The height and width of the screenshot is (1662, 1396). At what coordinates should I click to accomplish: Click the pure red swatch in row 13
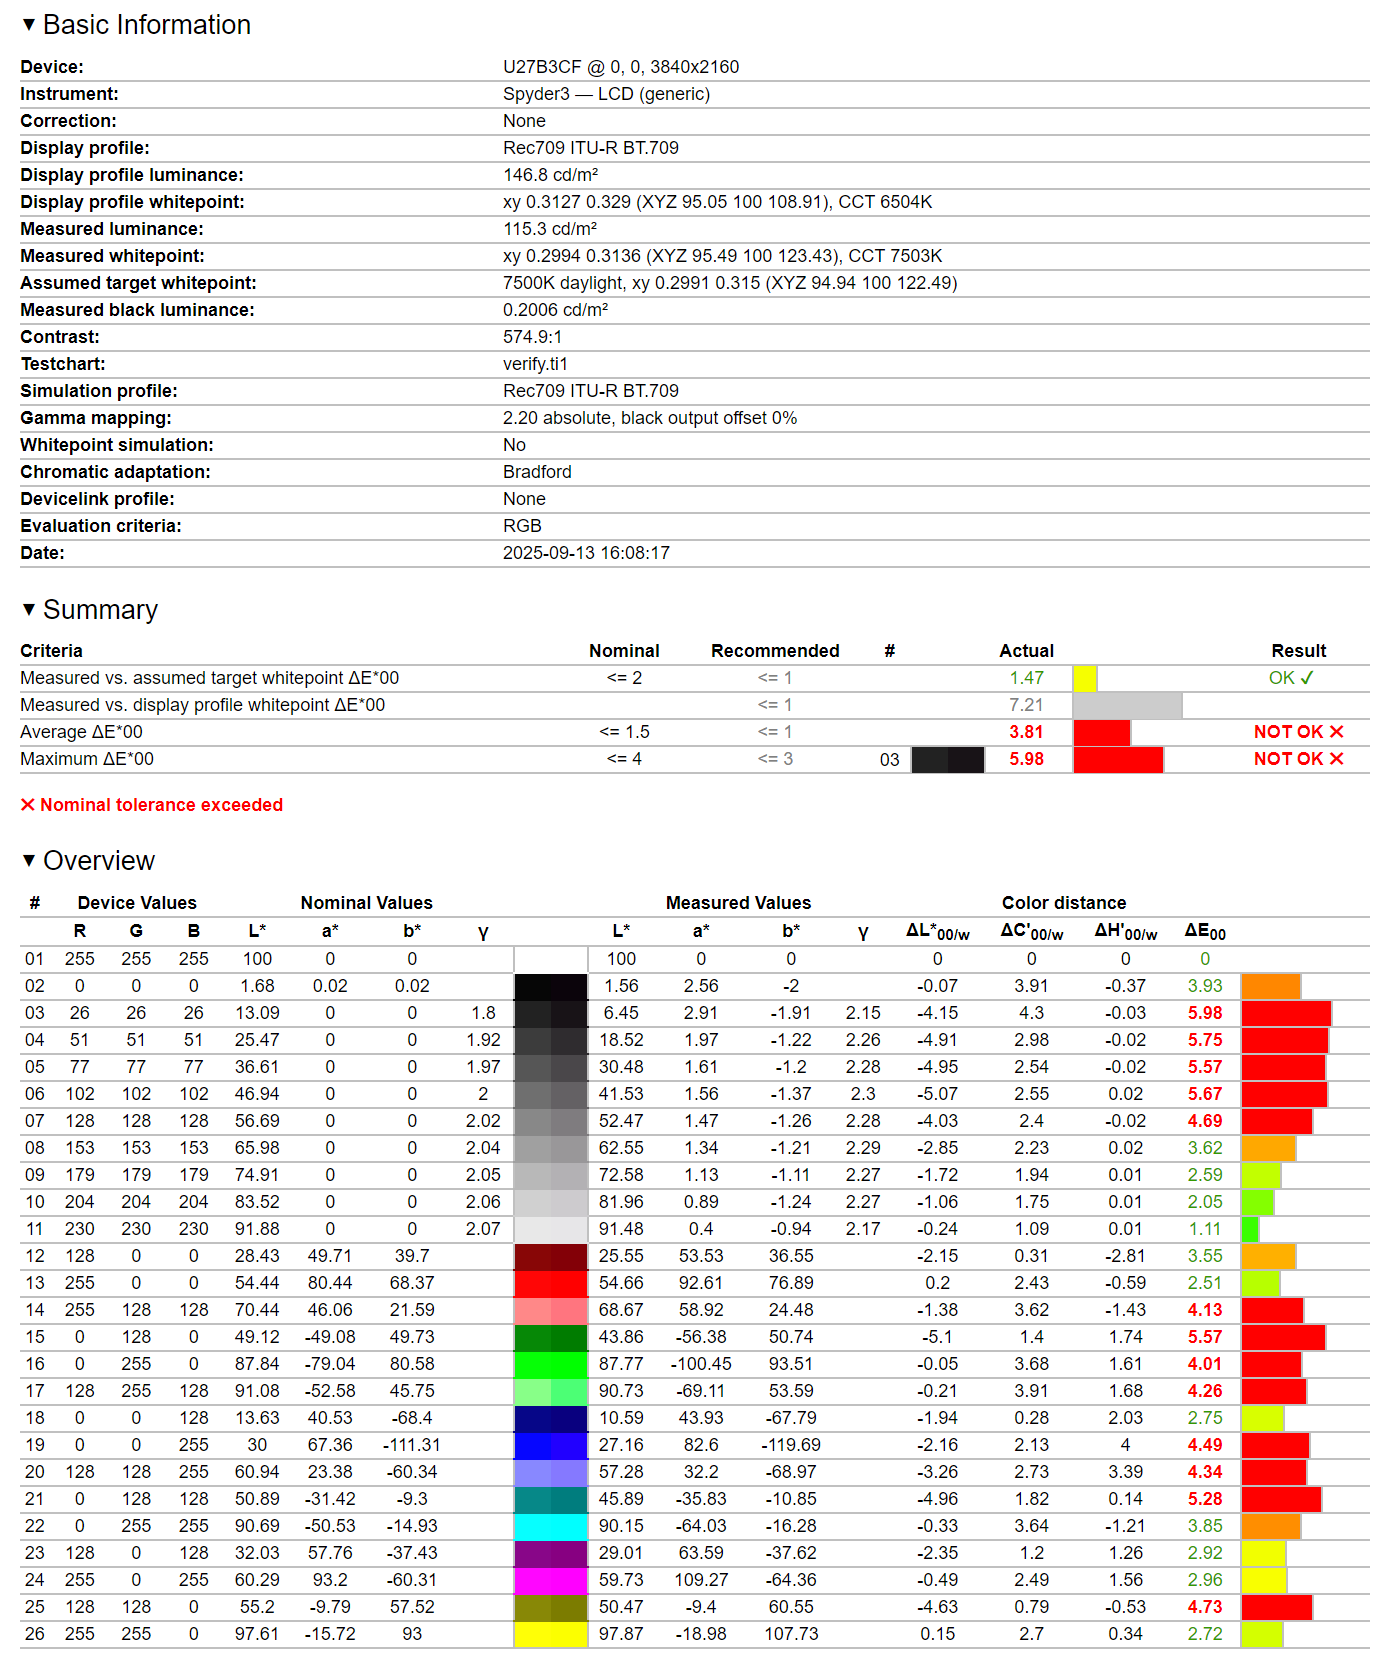pyautogui.click(x=551, y=1283)
